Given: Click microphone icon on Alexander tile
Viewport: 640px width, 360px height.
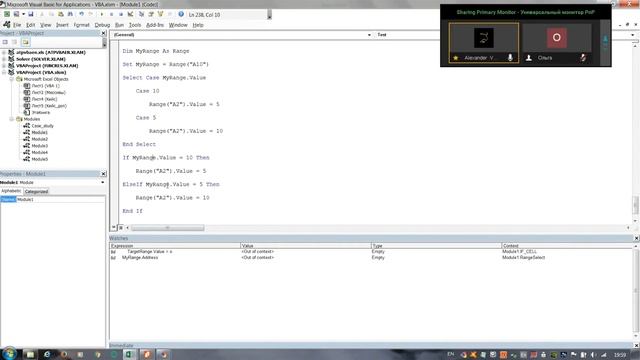Looking at the screenshot, I should tap(510, 58).
